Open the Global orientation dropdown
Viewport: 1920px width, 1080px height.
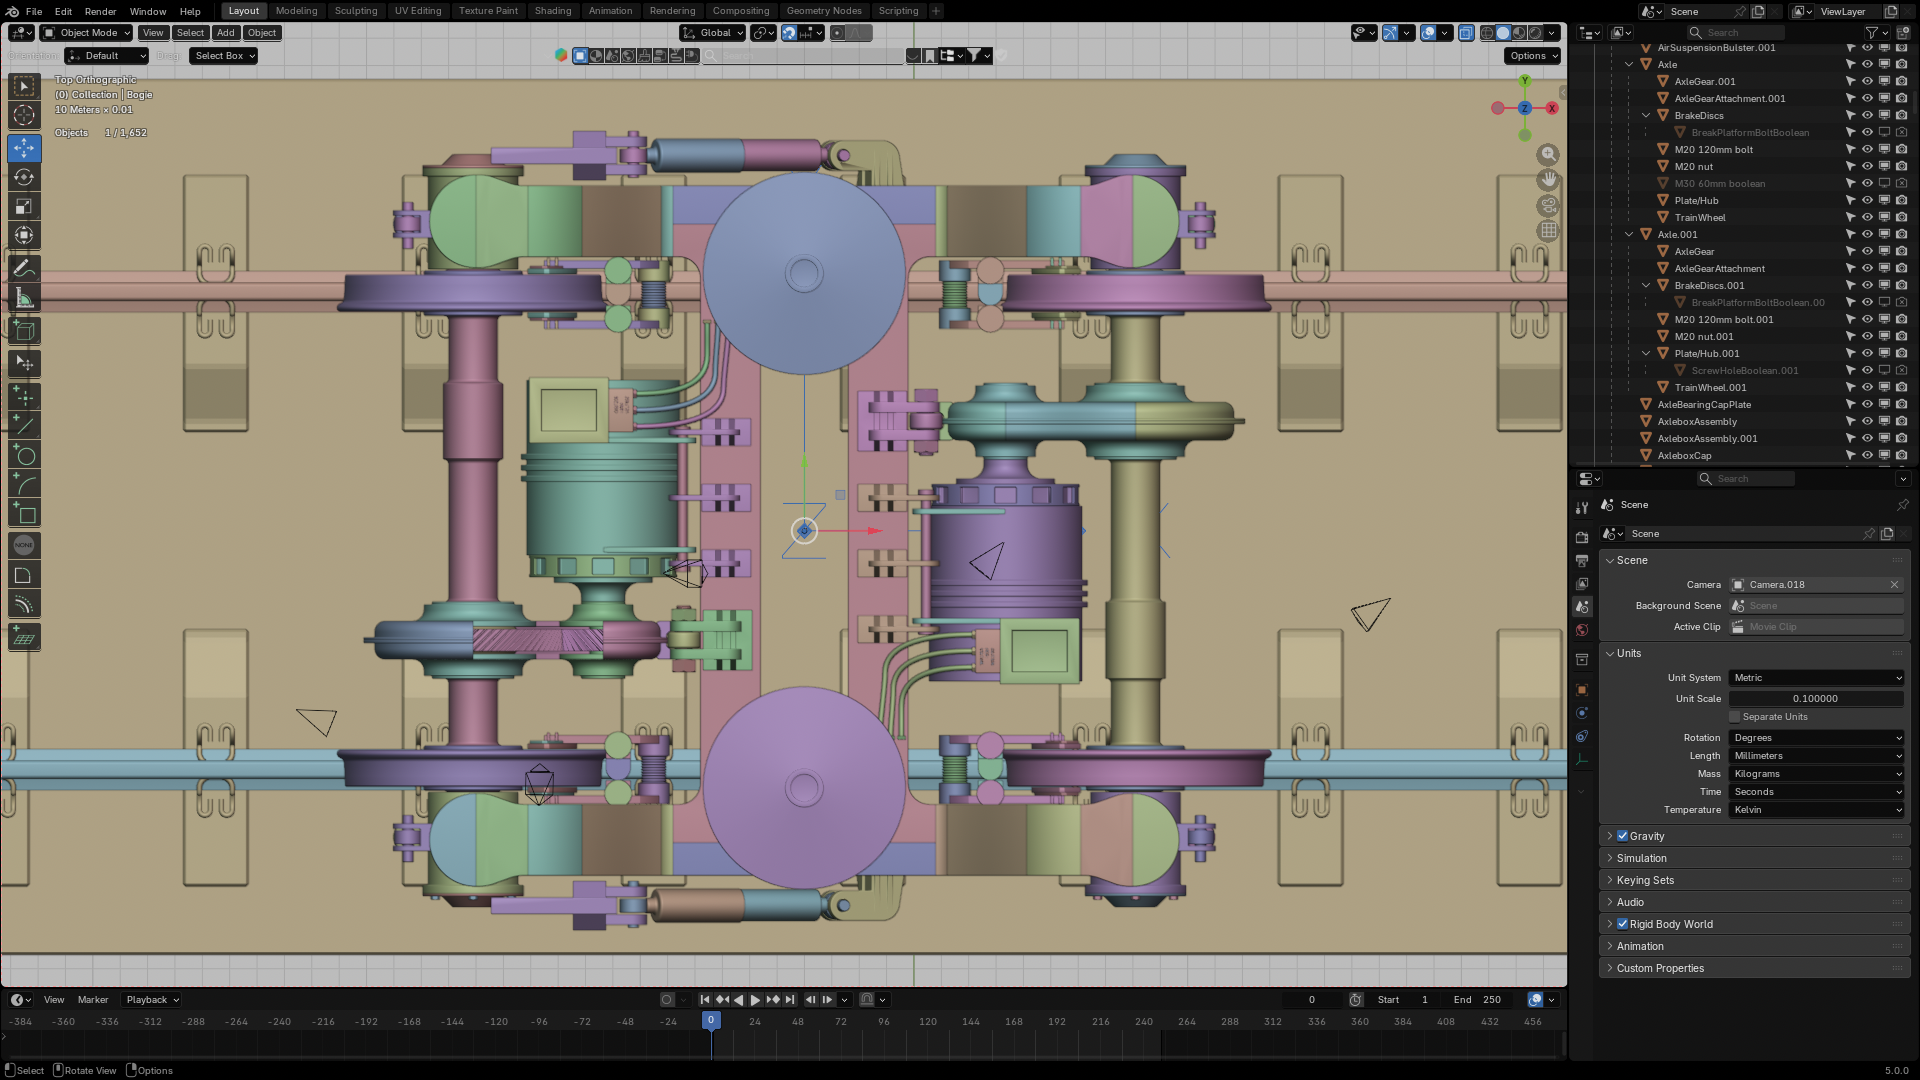point(713,33)
